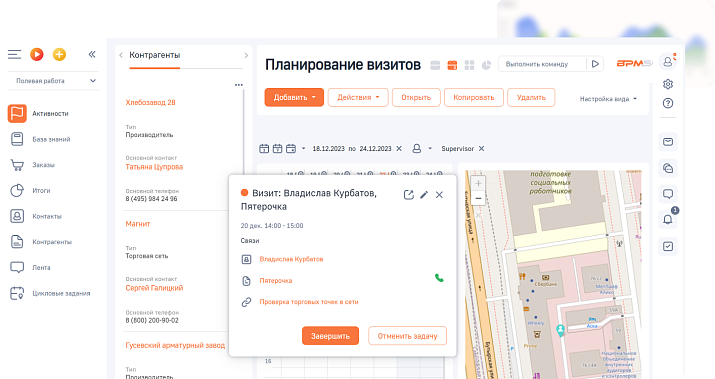
Task: Select month calendar period icon
Action: (x=290, y=149)
